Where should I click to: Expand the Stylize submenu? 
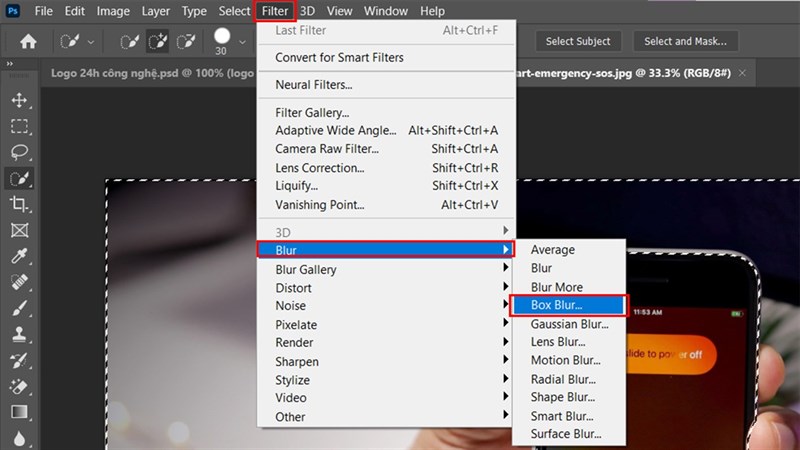pyautogui.click(x=387, y=380)
